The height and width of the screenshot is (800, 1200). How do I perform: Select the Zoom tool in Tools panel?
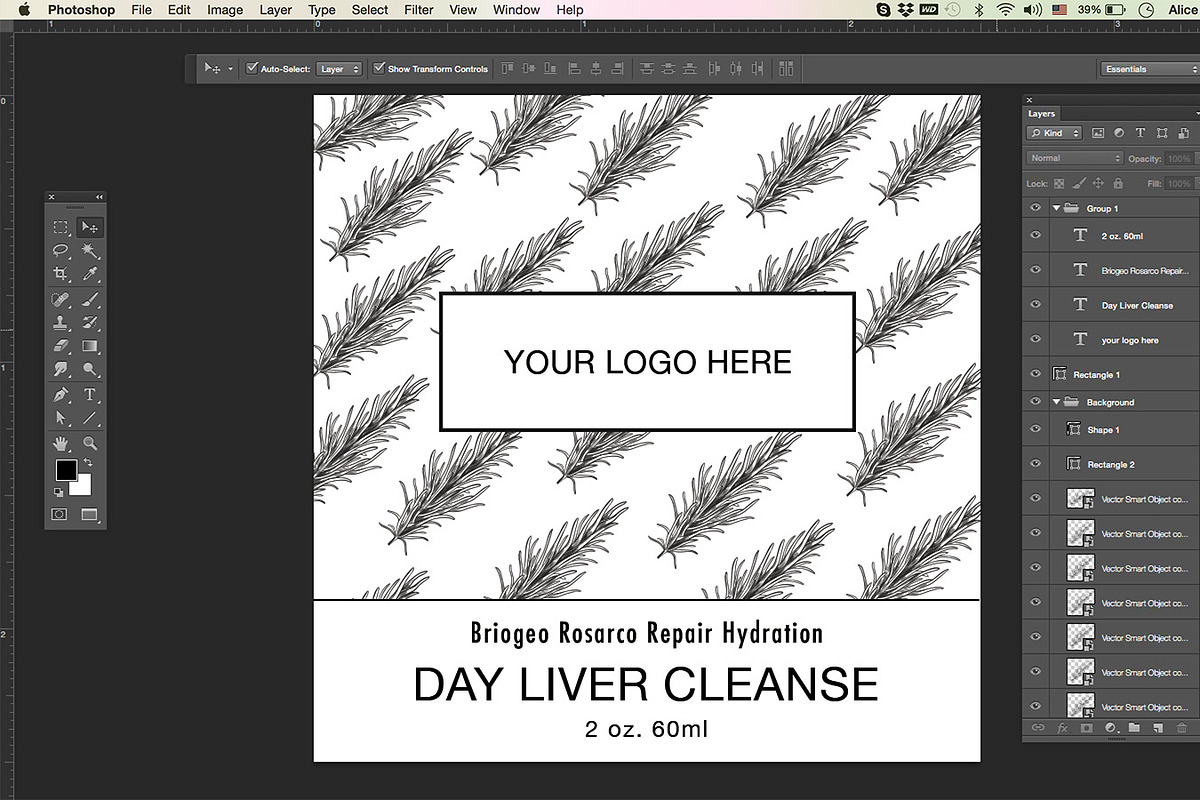[x=90, y=443]
